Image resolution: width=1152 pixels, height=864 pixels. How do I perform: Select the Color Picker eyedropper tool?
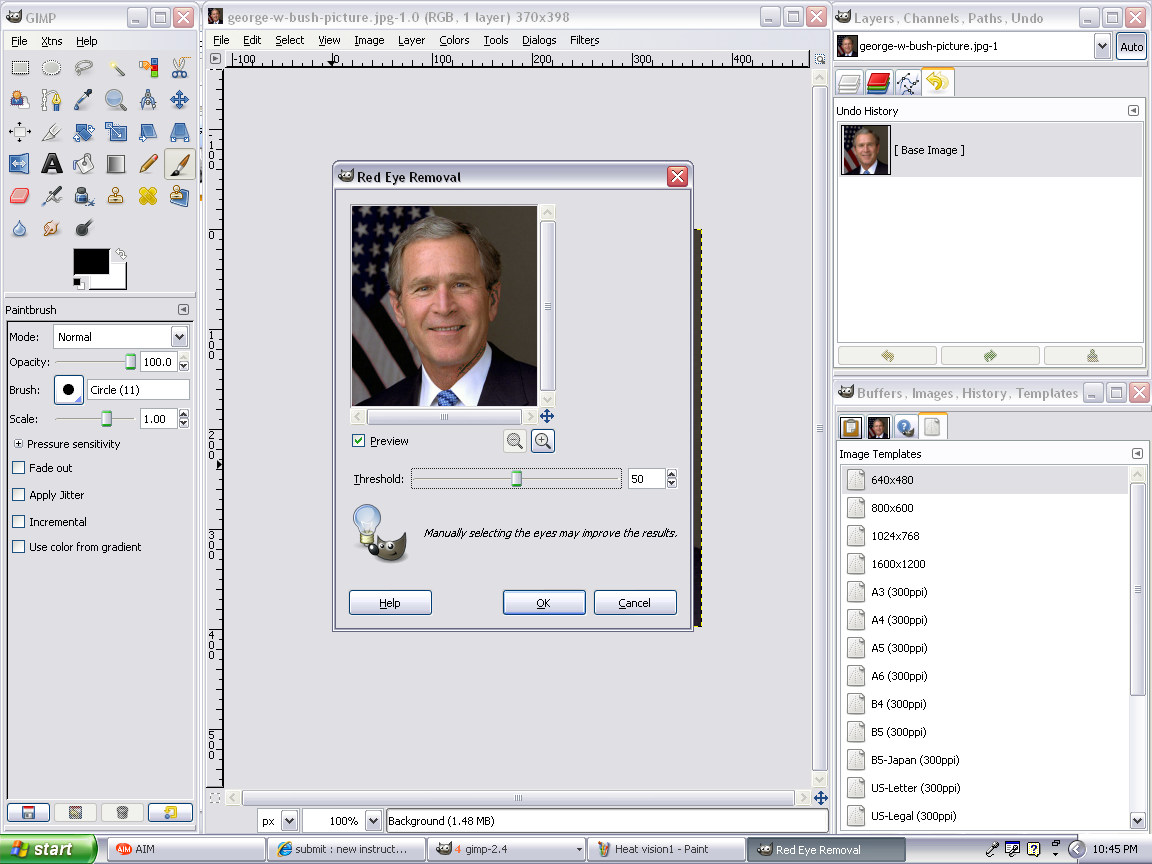[84, 100]
